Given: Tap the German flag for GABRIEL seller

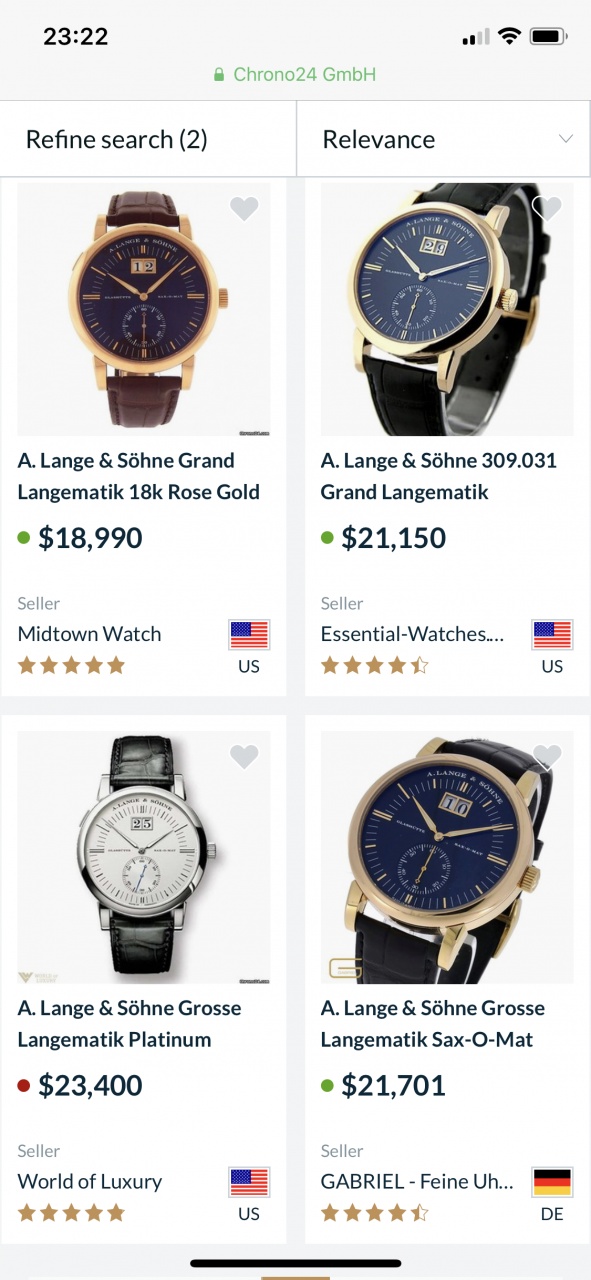Looking at the screenshot, I should [552, 1182].
